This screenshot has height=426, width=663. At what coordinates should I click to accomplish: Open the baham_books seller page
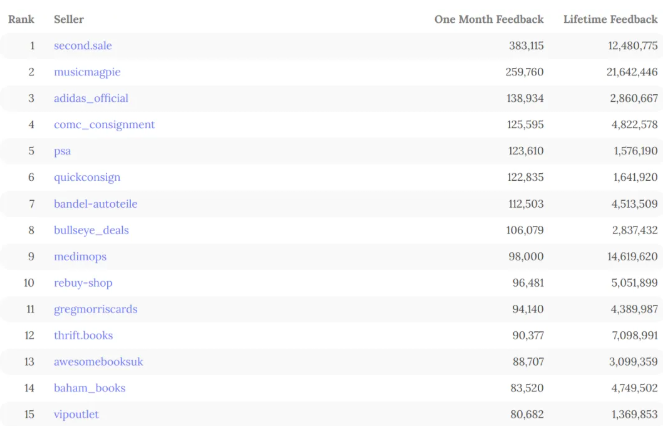pyautogui.click(x=90, y=388)
